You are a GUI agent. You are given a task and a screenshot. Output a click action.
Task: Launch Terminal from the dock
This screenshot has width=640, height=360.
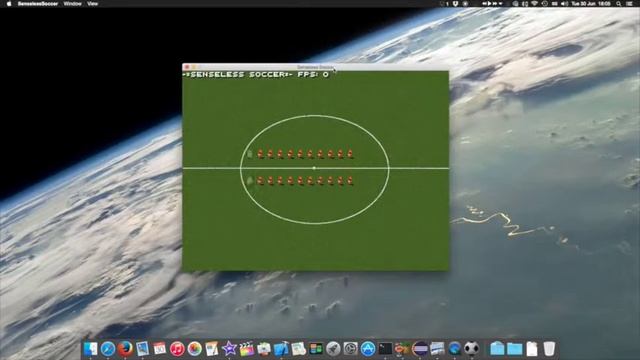click(385, 349)
